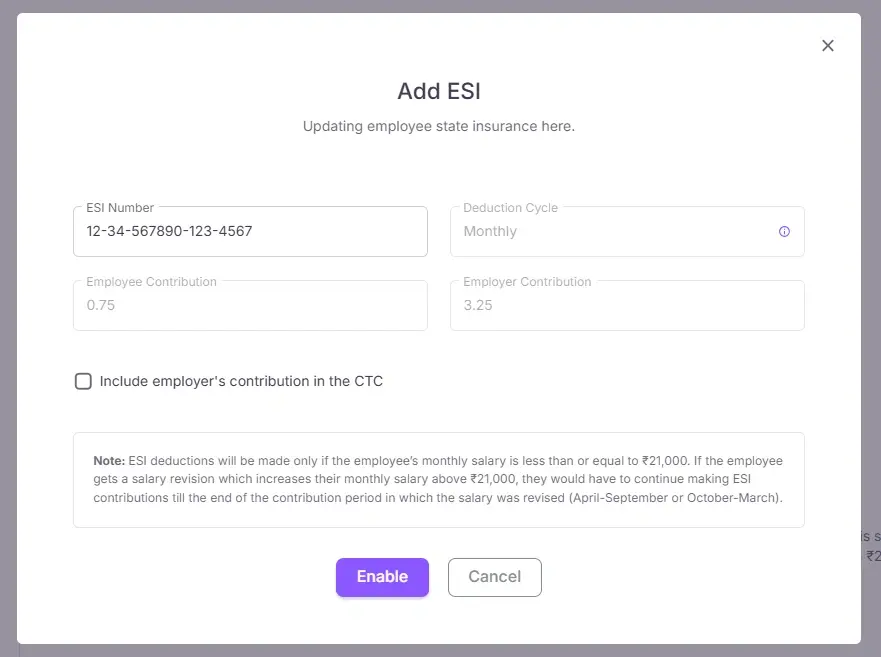Click the 3.25 employer contribution value
This screenshot has height=657, width=881.
point(478,306)
